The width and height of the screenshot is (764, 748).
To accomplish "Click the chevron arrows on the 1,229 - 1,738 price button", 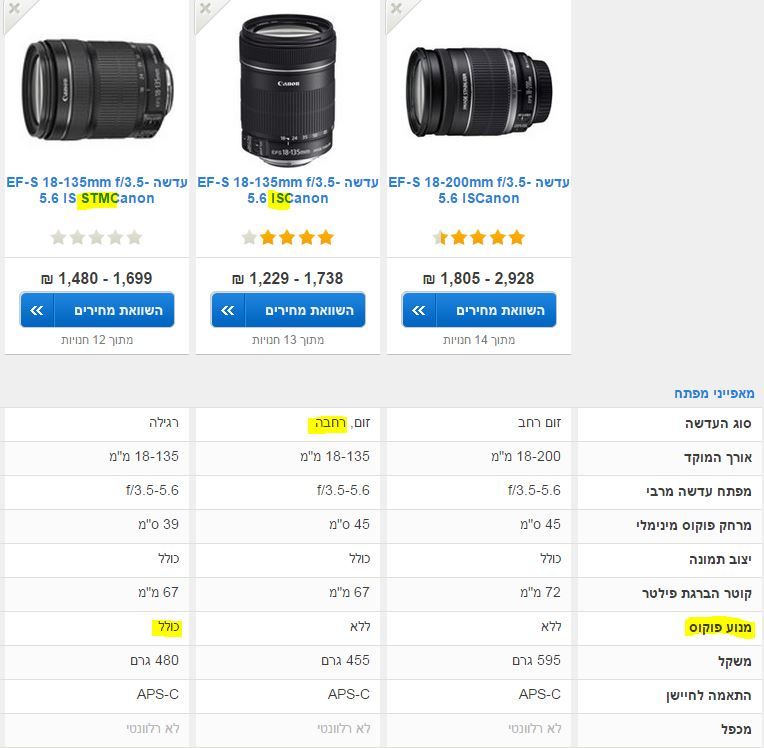I will point(228,310).
